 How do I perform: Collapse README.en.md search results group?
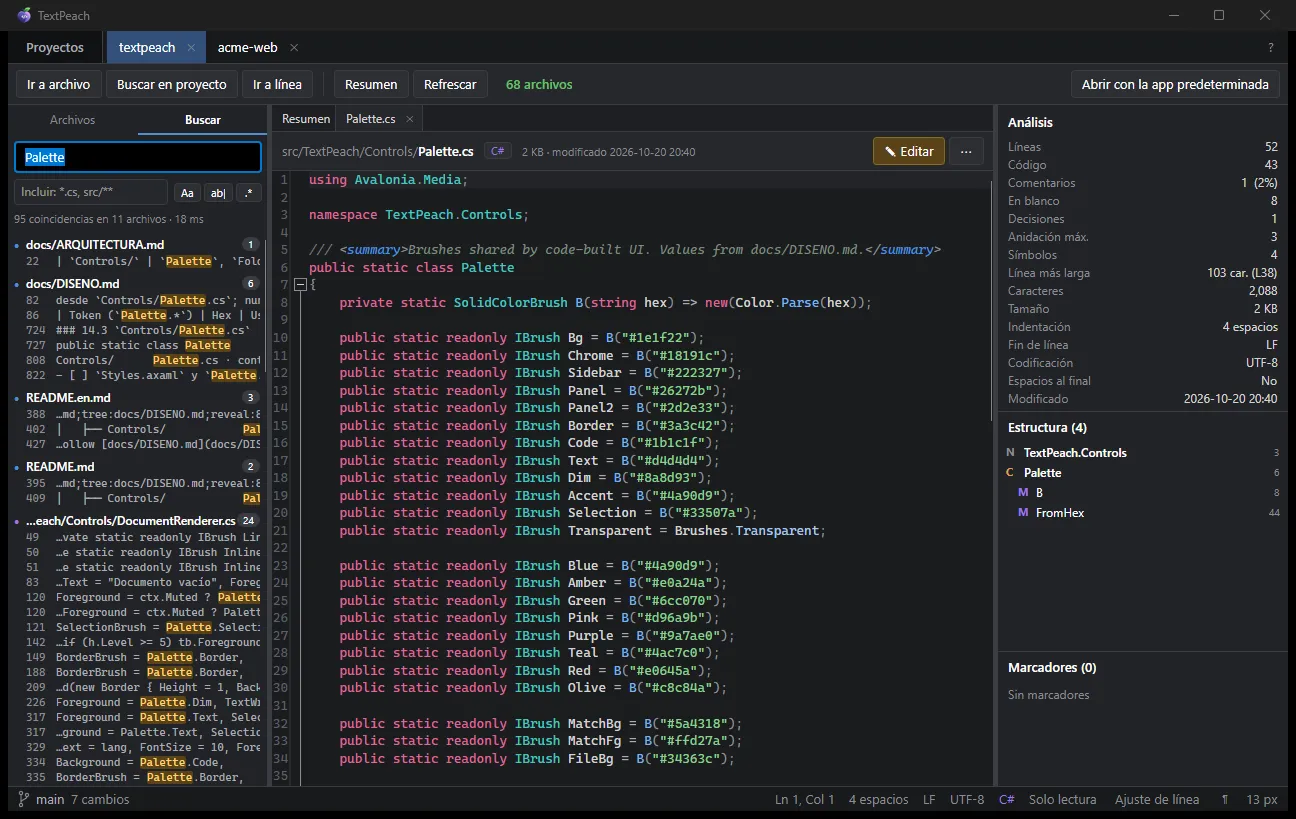pyautogui.click(x=138, y=398)
